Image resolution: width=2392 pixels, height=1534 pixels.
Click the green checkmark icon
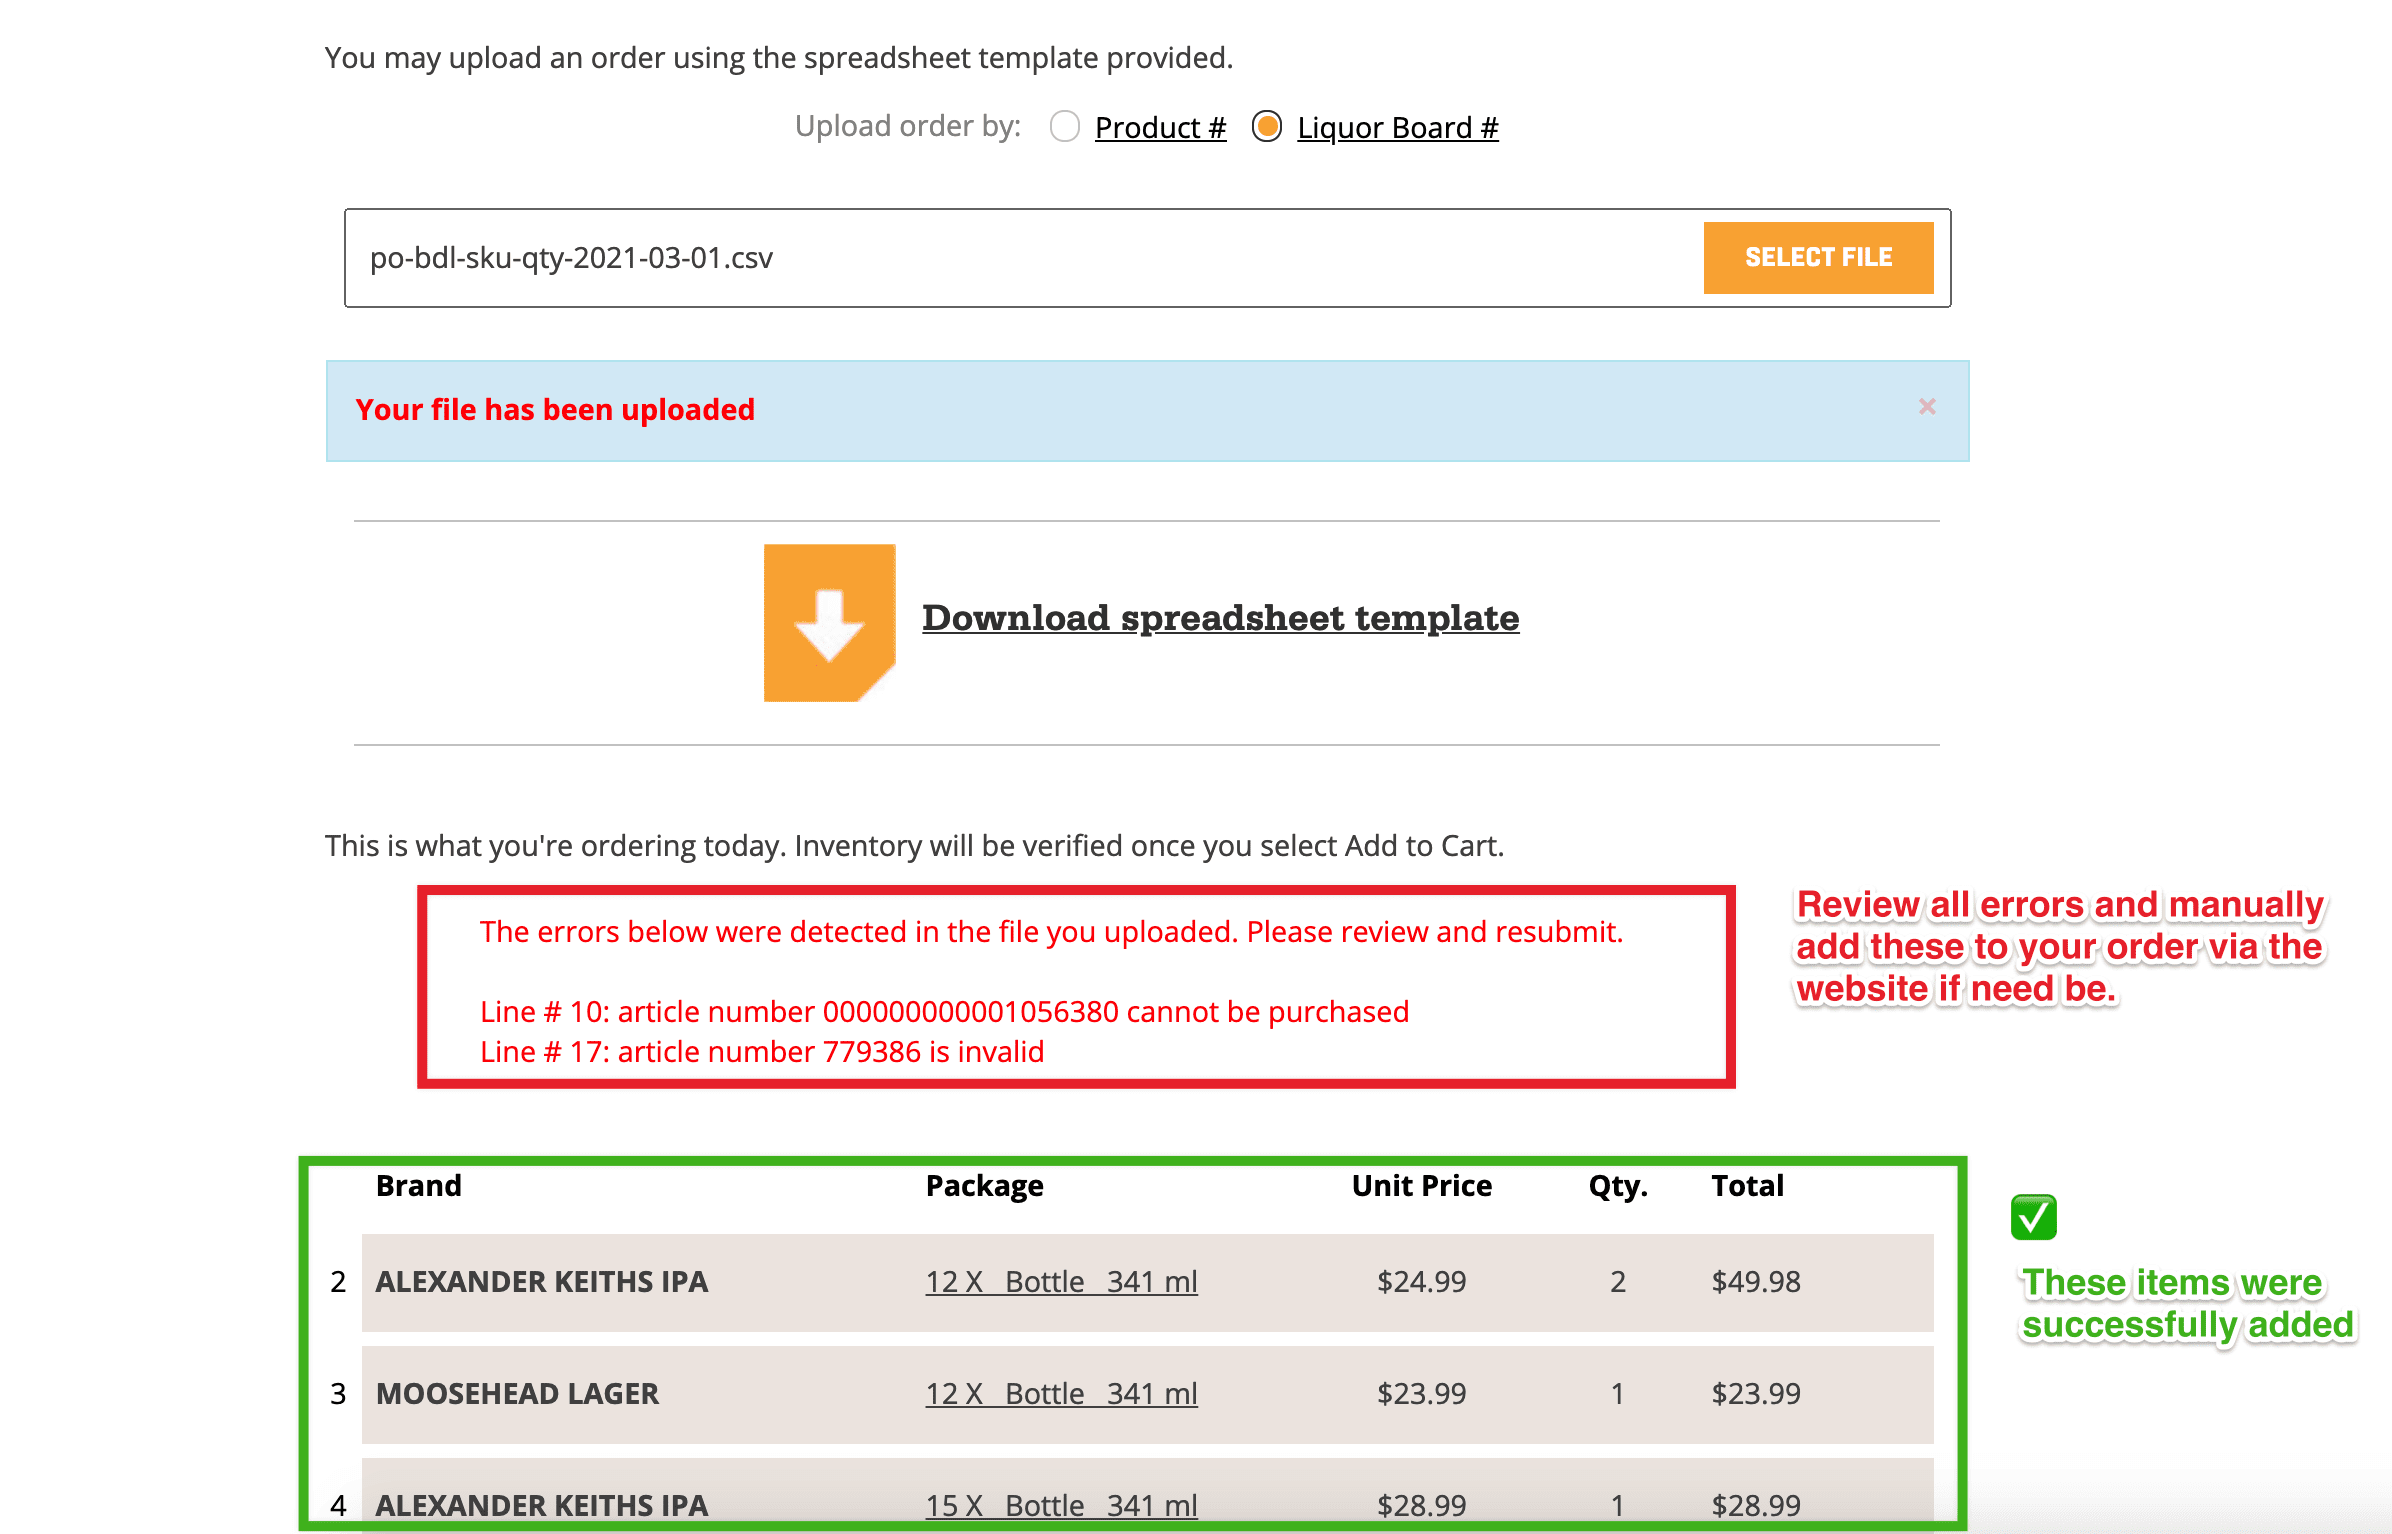pyautogui.click(x=2033, y=1217)
